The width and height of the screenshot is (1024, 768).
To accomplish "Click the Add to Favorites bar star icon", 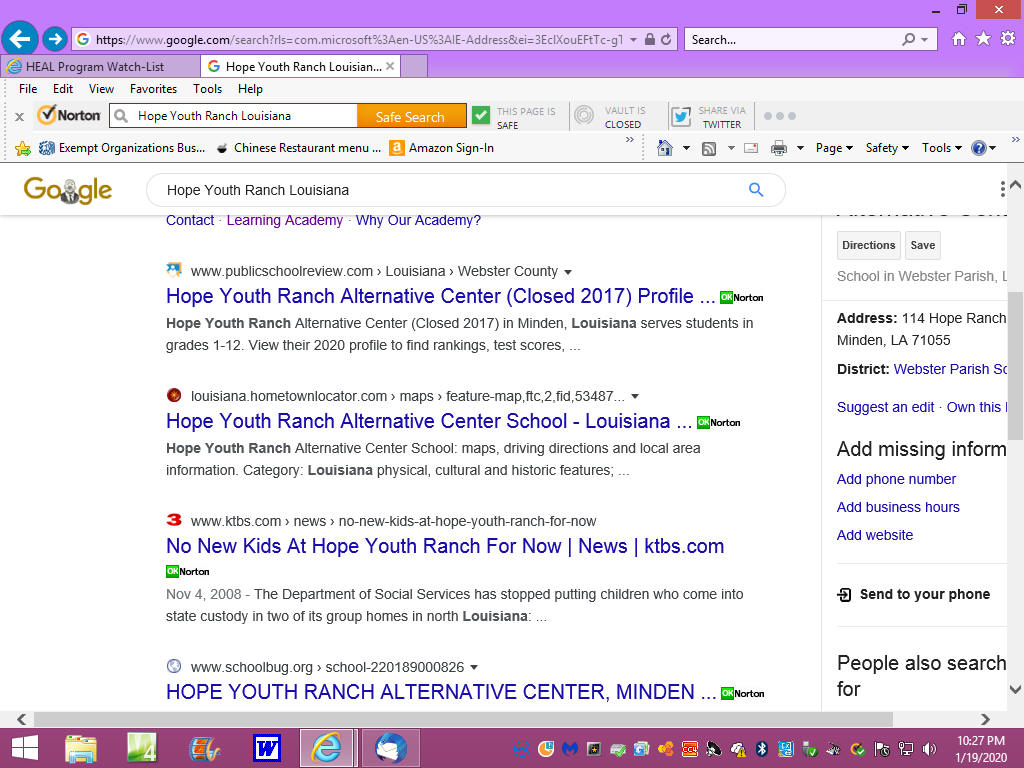I will point(23,148).
